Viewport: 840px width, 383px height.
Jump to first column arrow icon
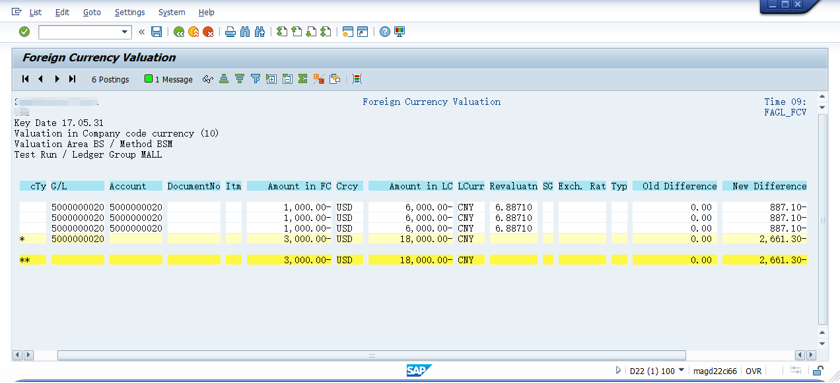[25, 79]
